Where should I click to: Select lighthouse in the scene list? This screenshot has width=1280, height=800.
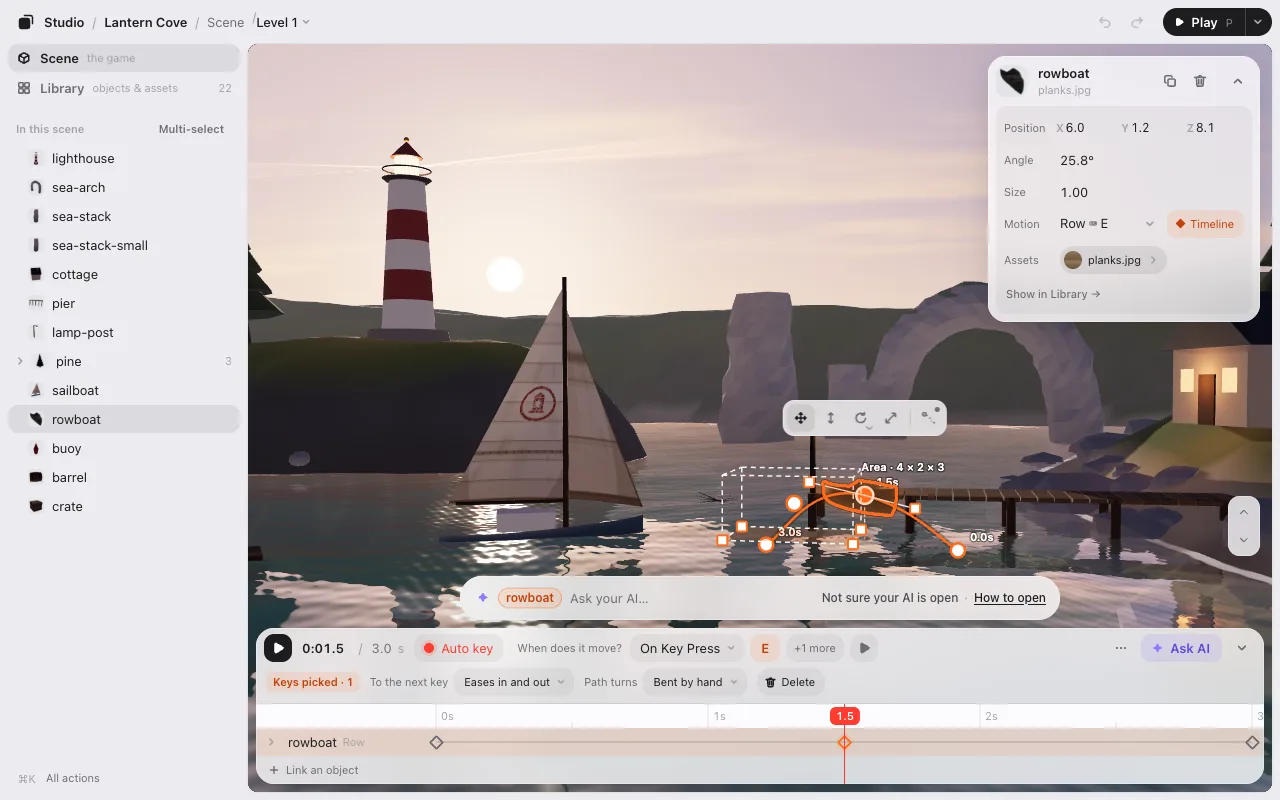(124, 158)
